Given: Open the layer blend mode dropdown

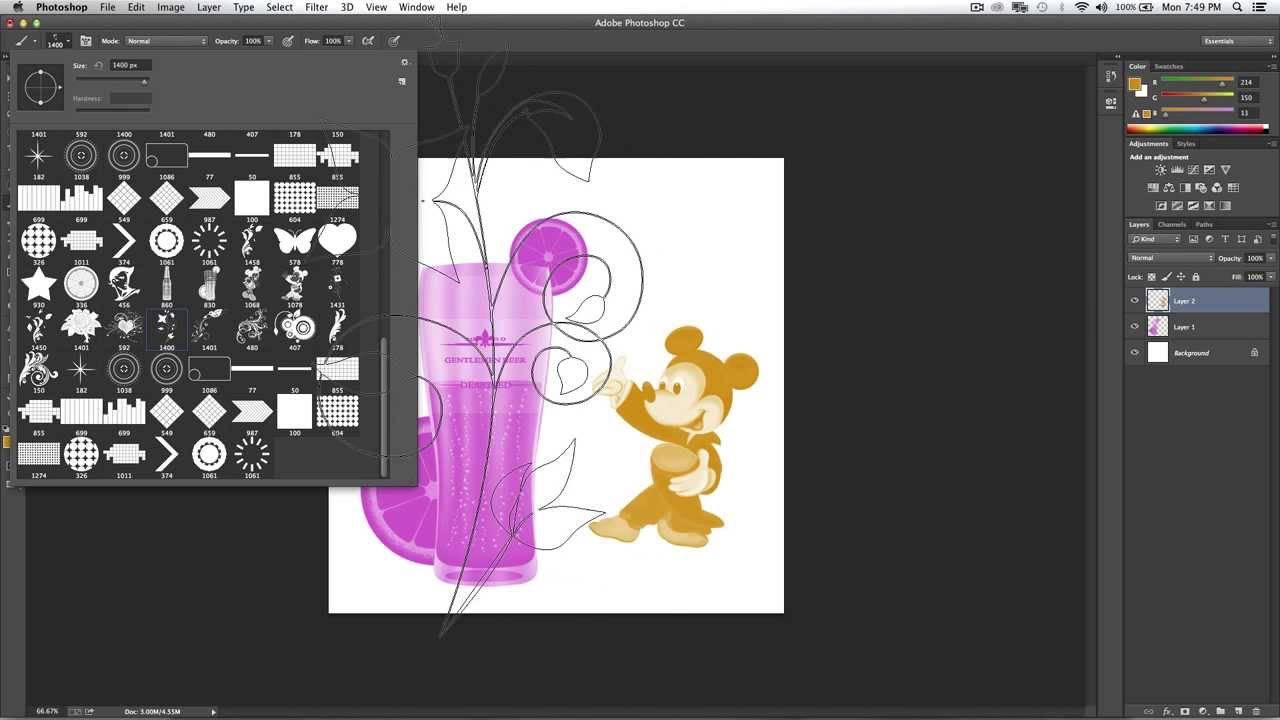Looking at the screenshot, I should (x=1171, y=258).
